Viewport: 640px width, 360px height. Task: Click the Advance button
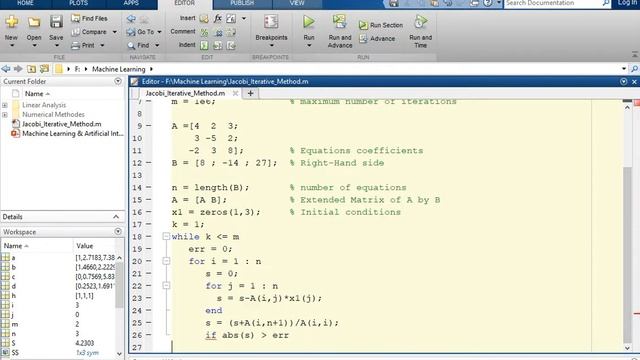pyautogui.click(x=377, y=38)
